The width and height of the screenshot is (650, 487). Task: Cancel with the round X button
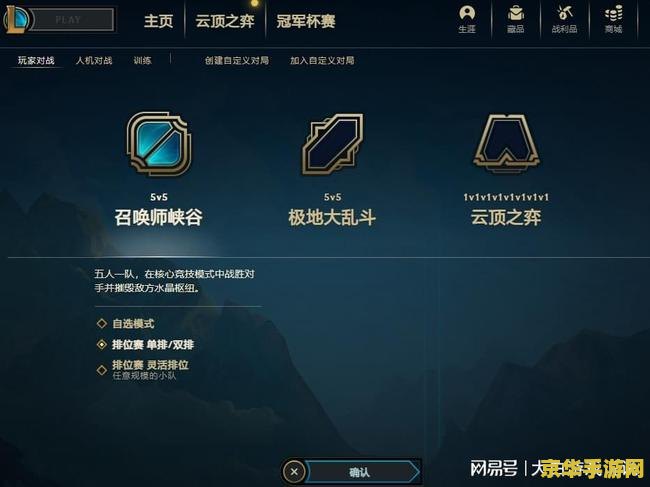tap(294, 472)
